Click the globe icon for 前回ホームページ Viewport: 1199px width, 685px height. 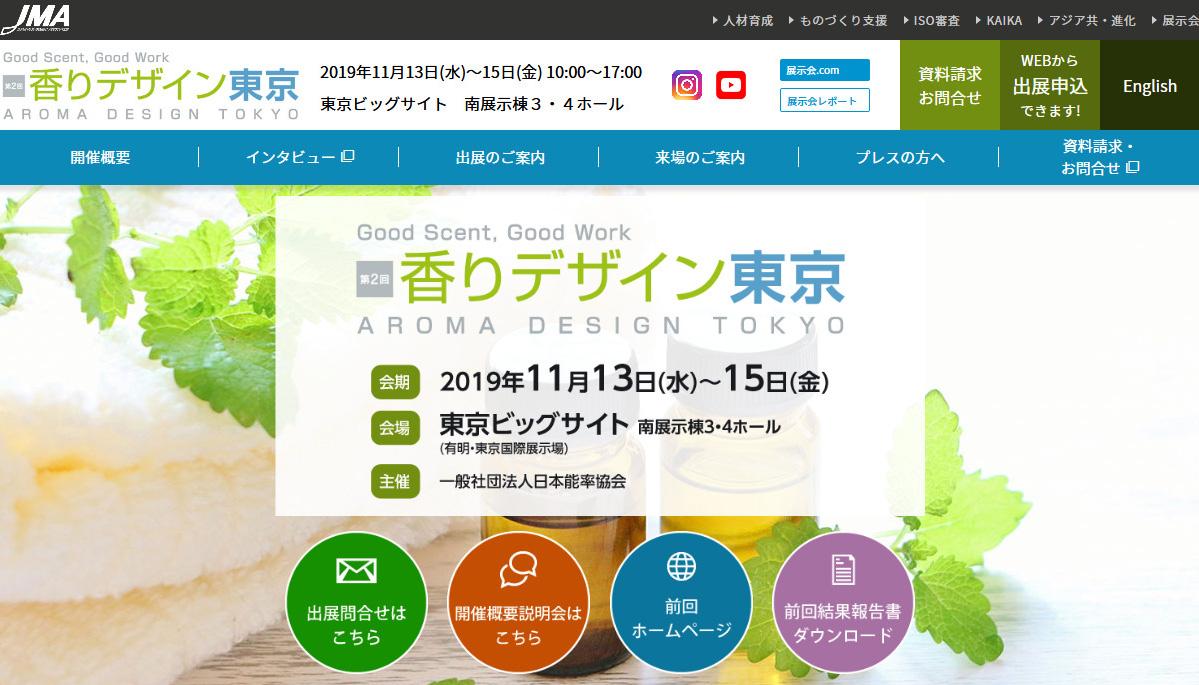[681, 566]
